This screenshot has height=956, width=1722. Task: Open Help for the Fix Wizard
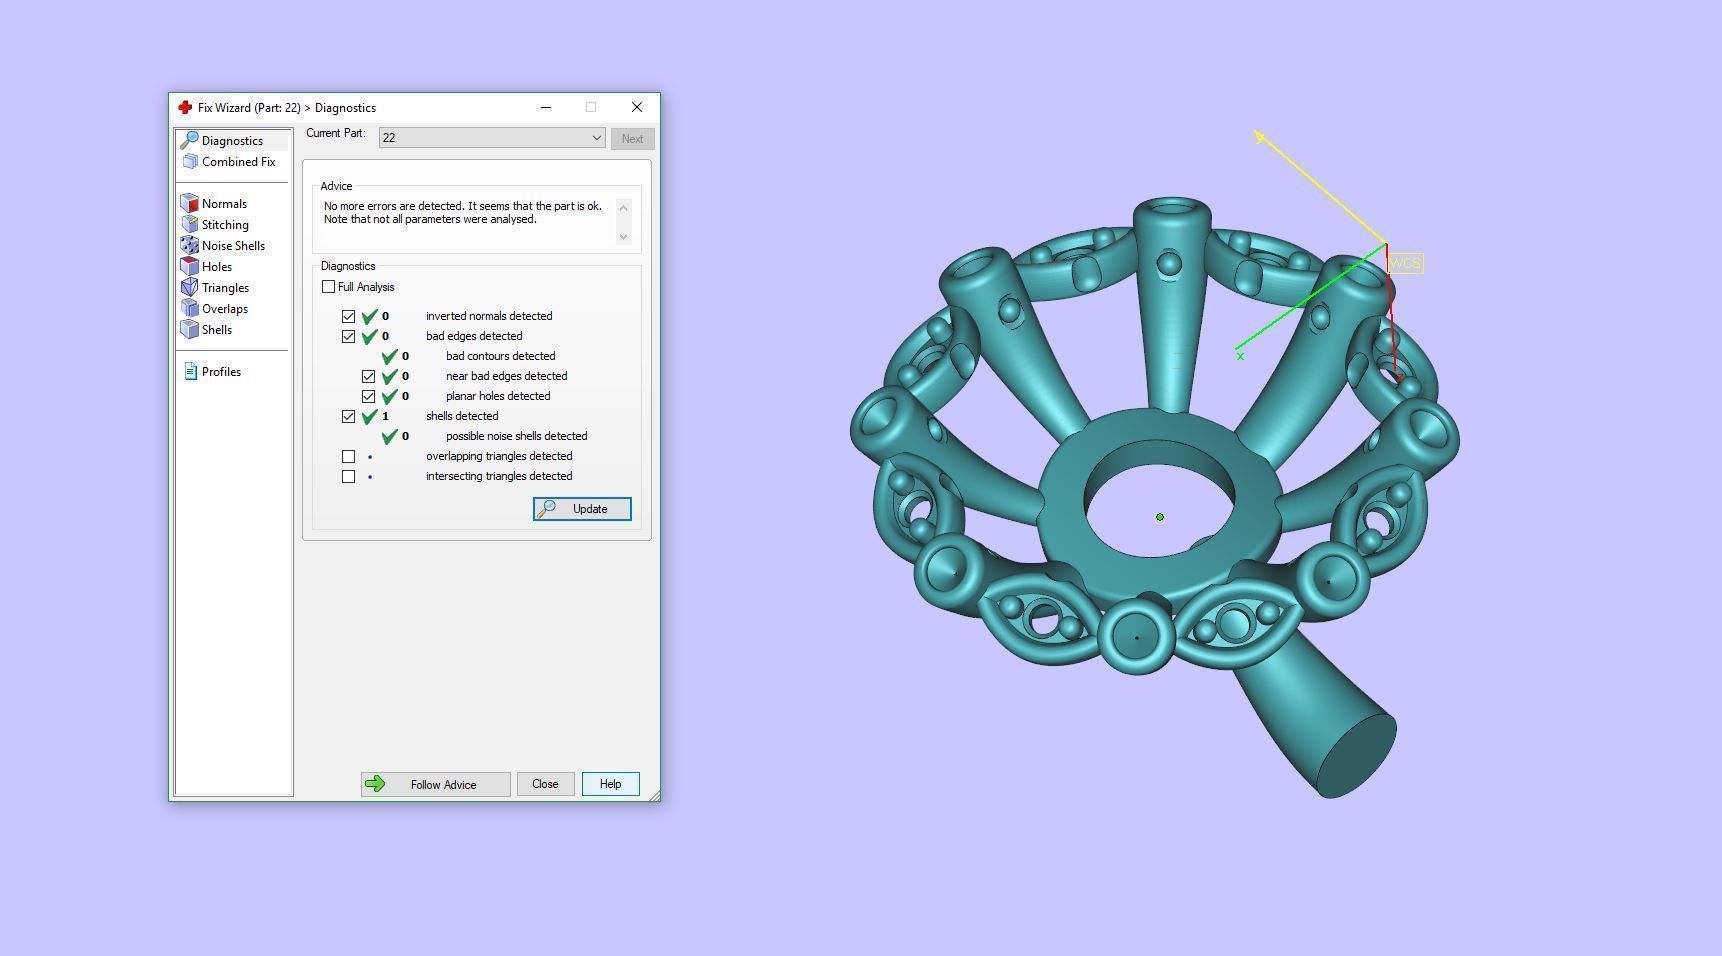tap(611, 784)
